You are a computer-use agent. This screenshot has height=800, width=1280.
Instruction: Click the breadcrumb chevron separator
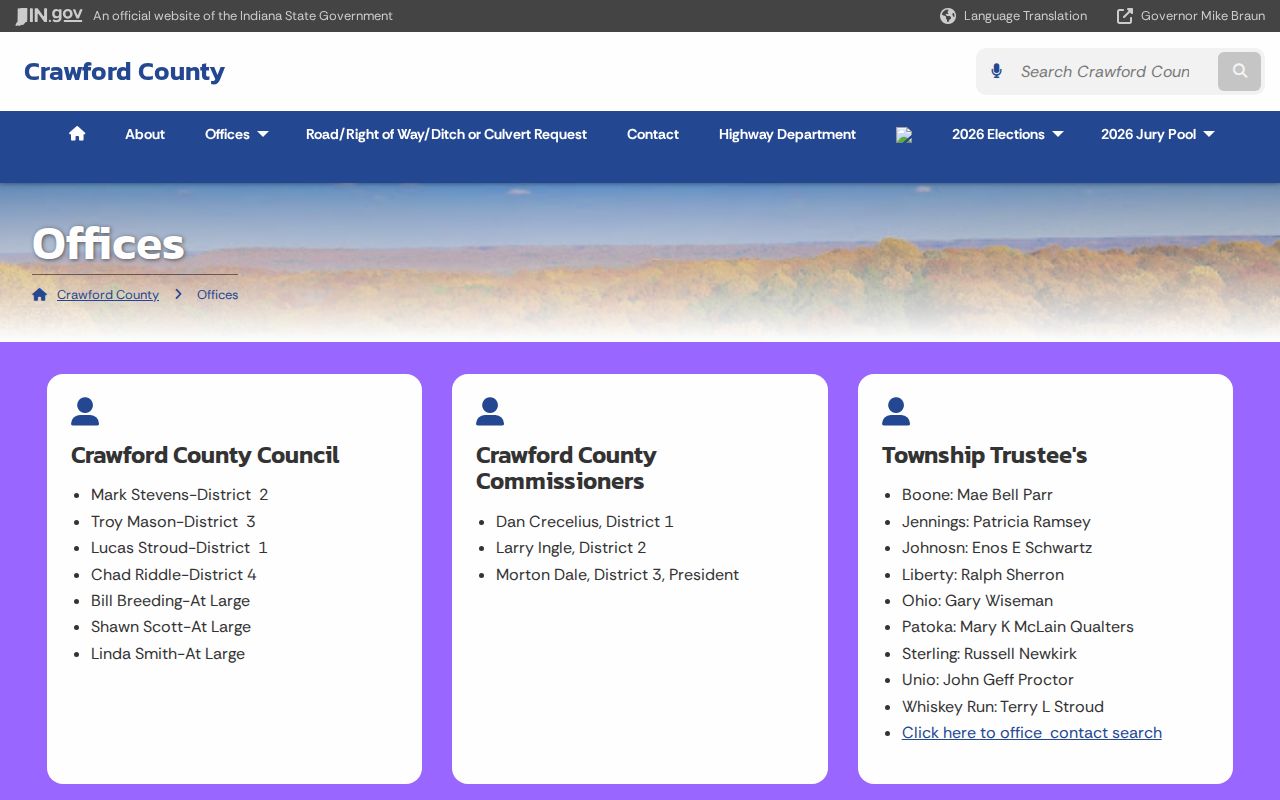(178, 294)
